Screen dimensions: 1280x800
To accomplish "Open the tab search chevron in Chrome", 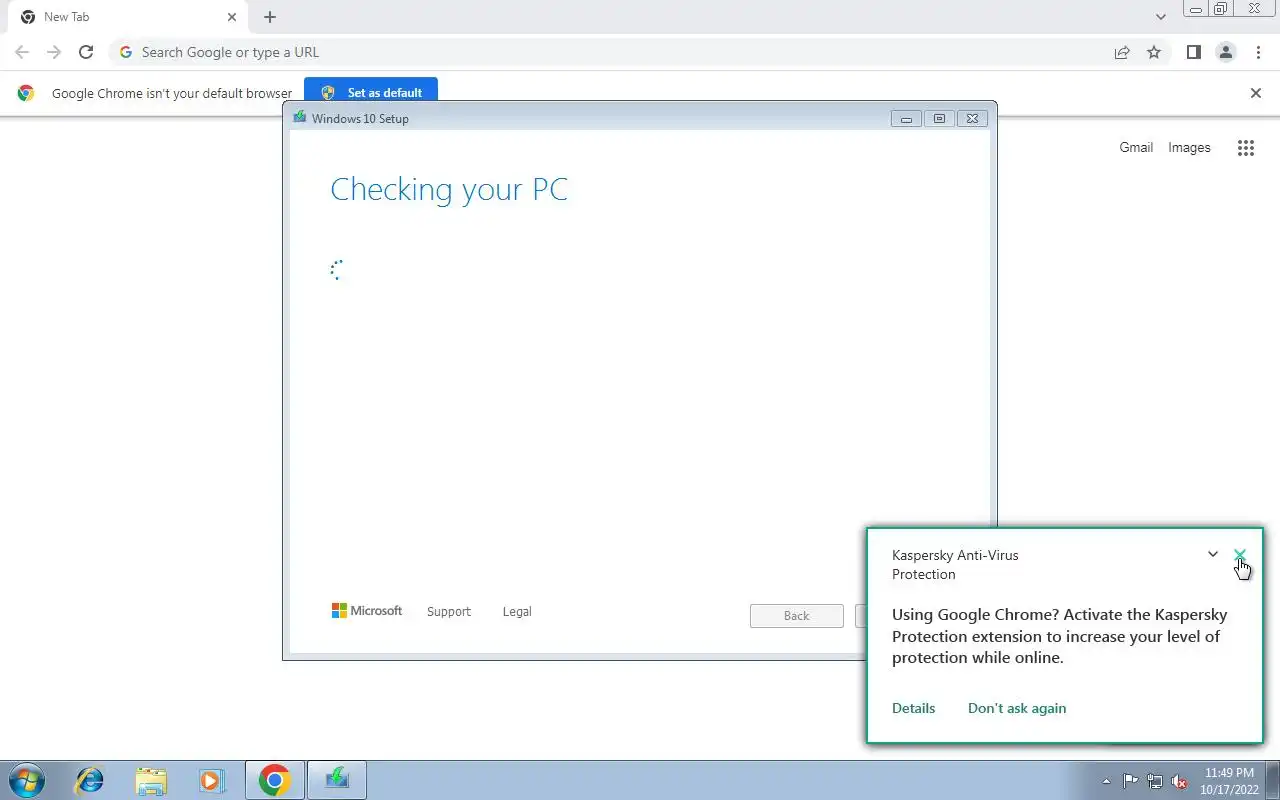I will pos(1161,17).
